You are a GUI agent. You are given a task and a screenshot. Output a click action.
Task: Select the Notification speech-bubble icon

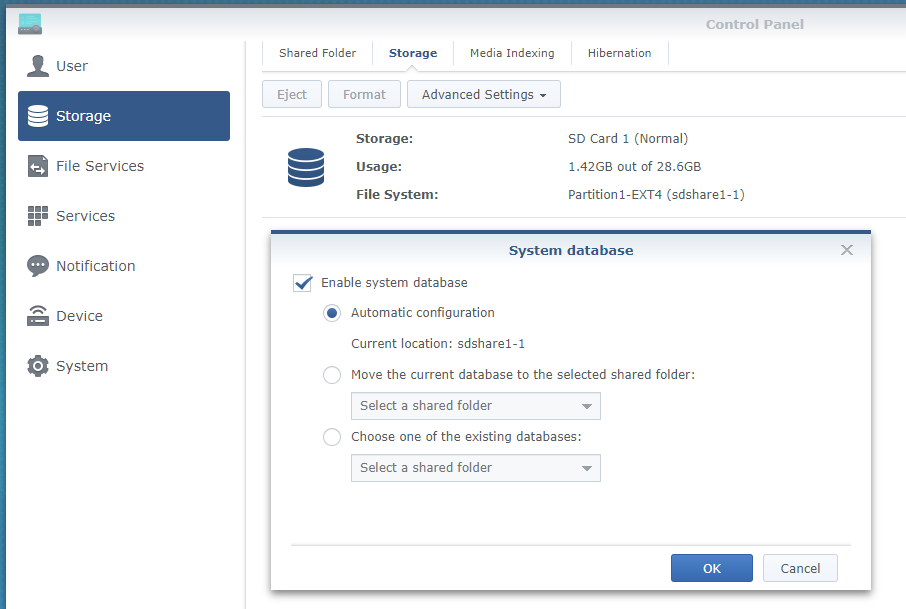pyautogui.click(x=37, y=266)
